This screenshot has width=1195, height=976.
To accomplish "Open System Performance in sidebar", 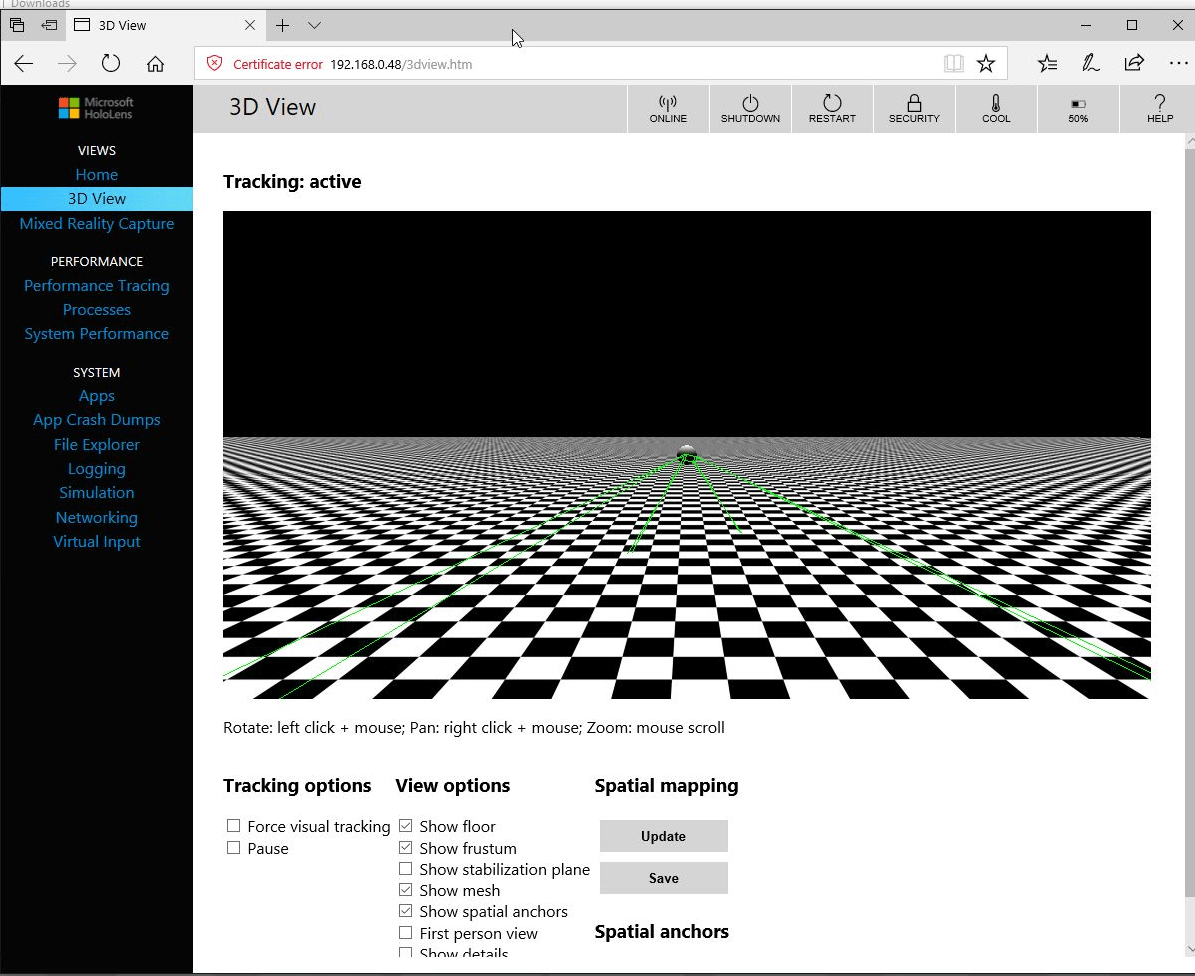I will pyautogui.click(x=97, y=334).
